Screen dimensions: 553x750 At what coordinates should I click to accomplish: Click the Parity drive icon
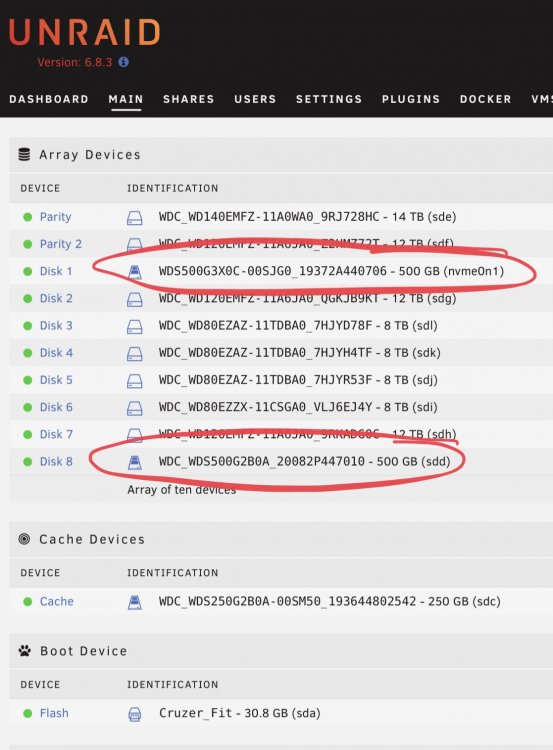[x=134, y=218]
